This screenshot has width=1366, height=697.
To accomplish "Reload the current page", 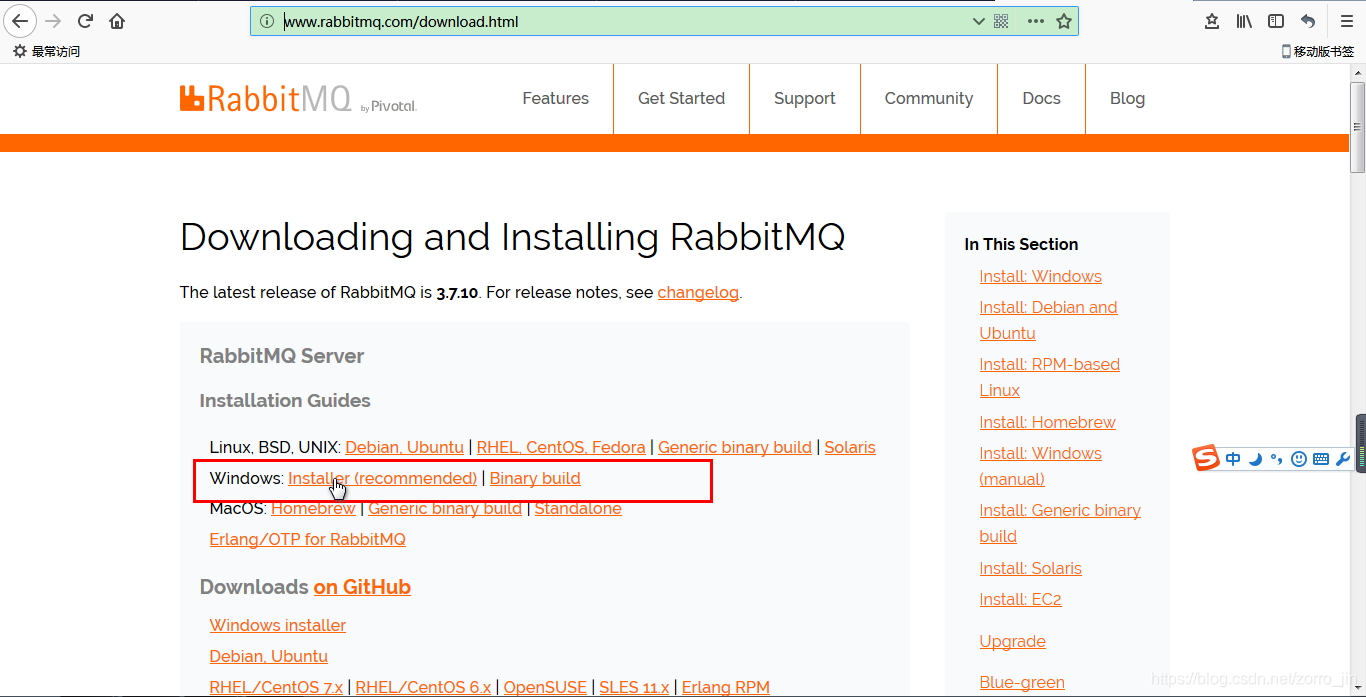I will coord(85,21).
